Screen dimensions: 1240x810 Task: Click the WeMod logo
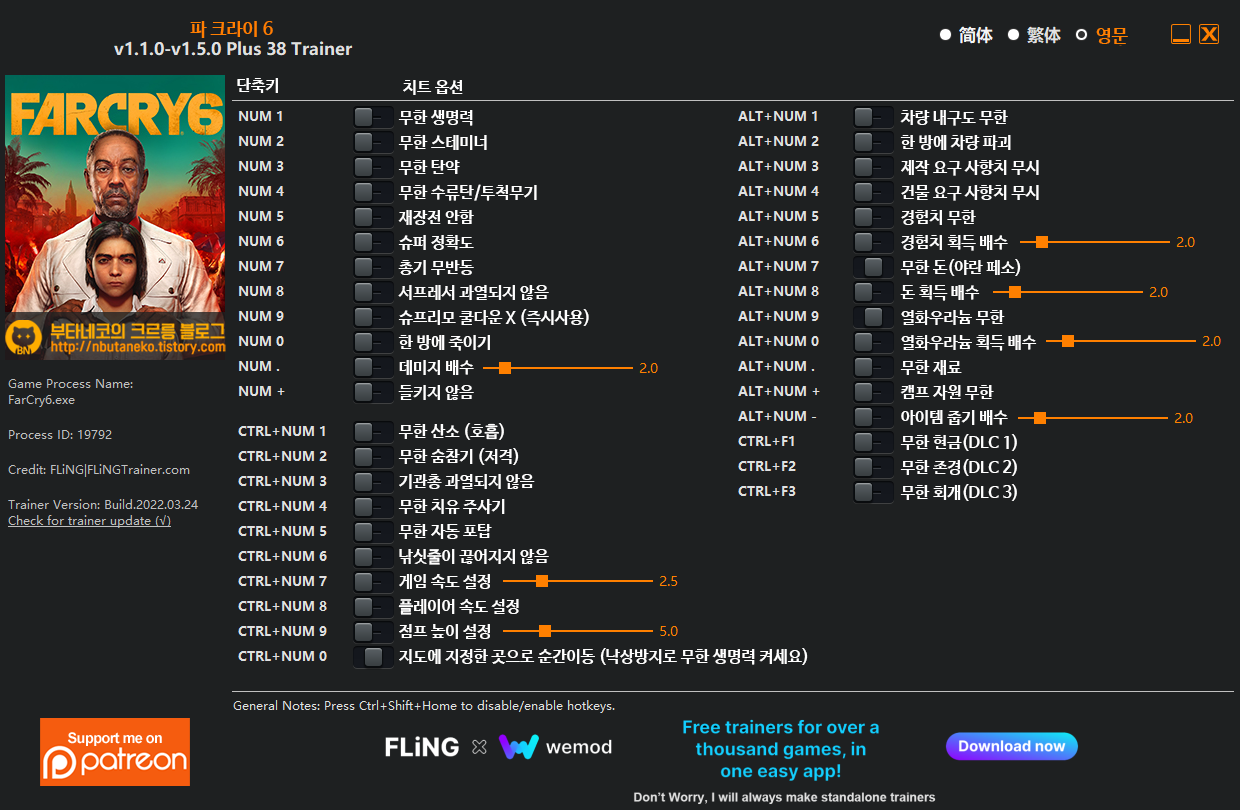[555, 747]
